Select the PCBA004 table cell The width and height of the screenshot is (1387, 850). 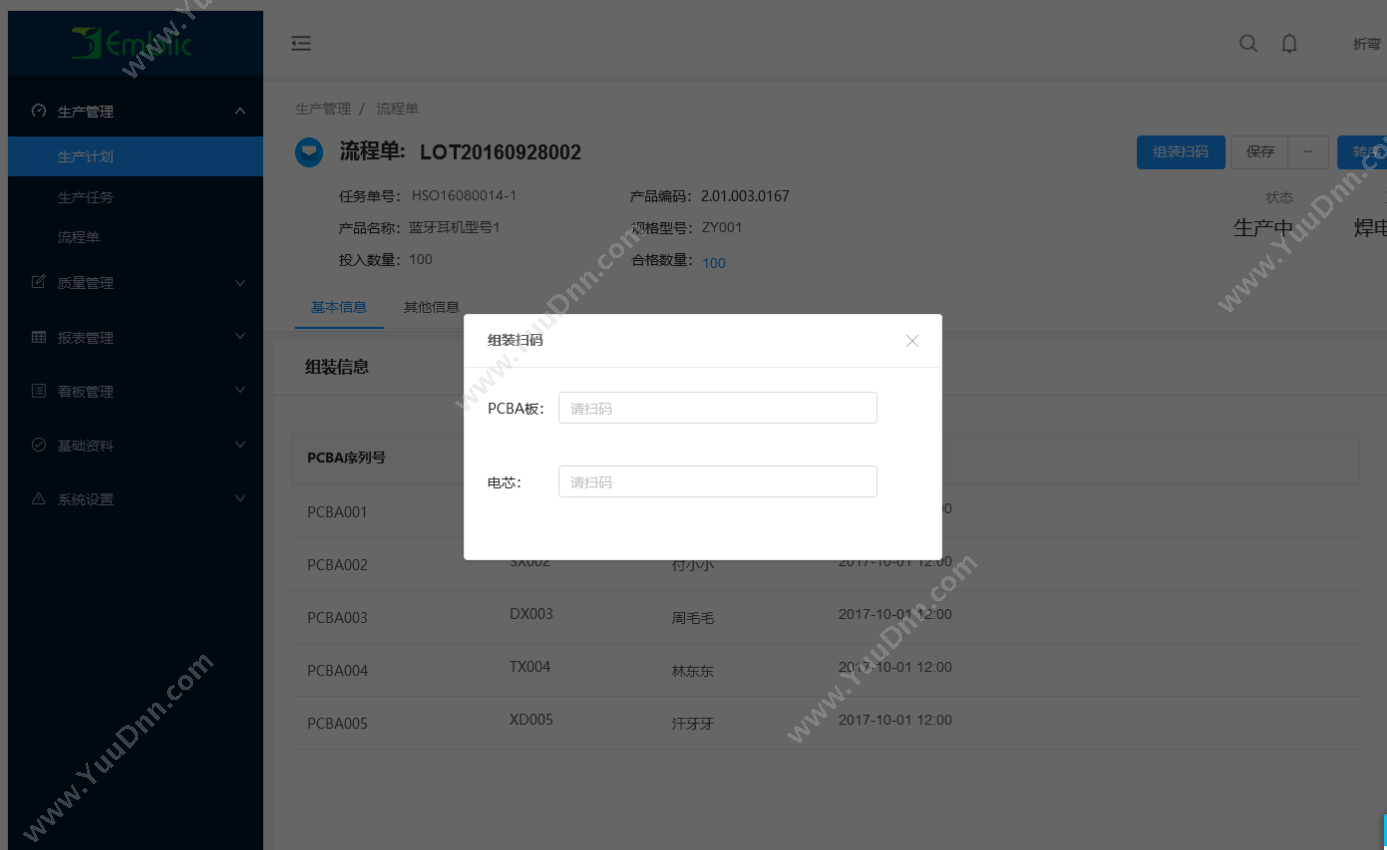pyautogui.click(x=337, y=671)
